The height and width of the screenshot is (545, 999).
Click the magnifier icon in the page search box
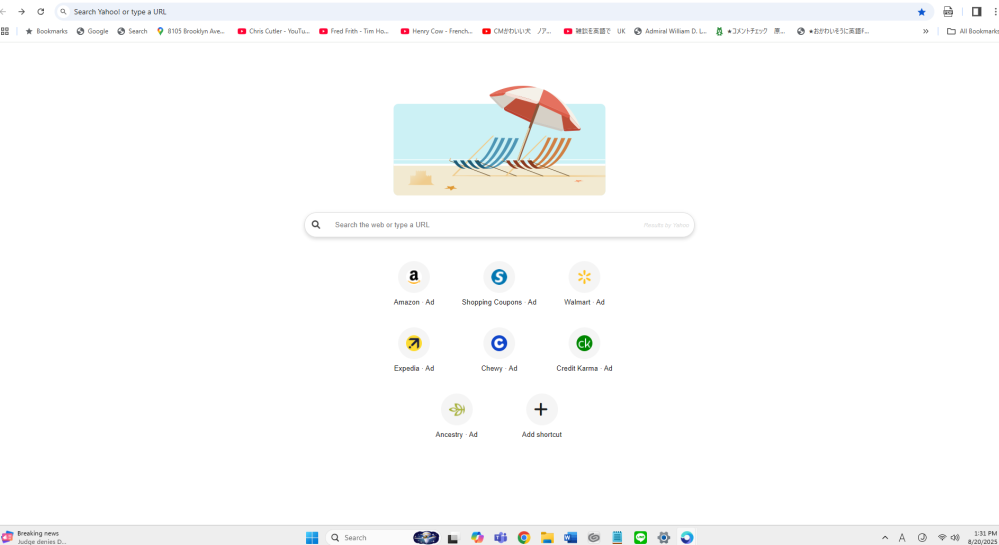[x=316, y=225]
